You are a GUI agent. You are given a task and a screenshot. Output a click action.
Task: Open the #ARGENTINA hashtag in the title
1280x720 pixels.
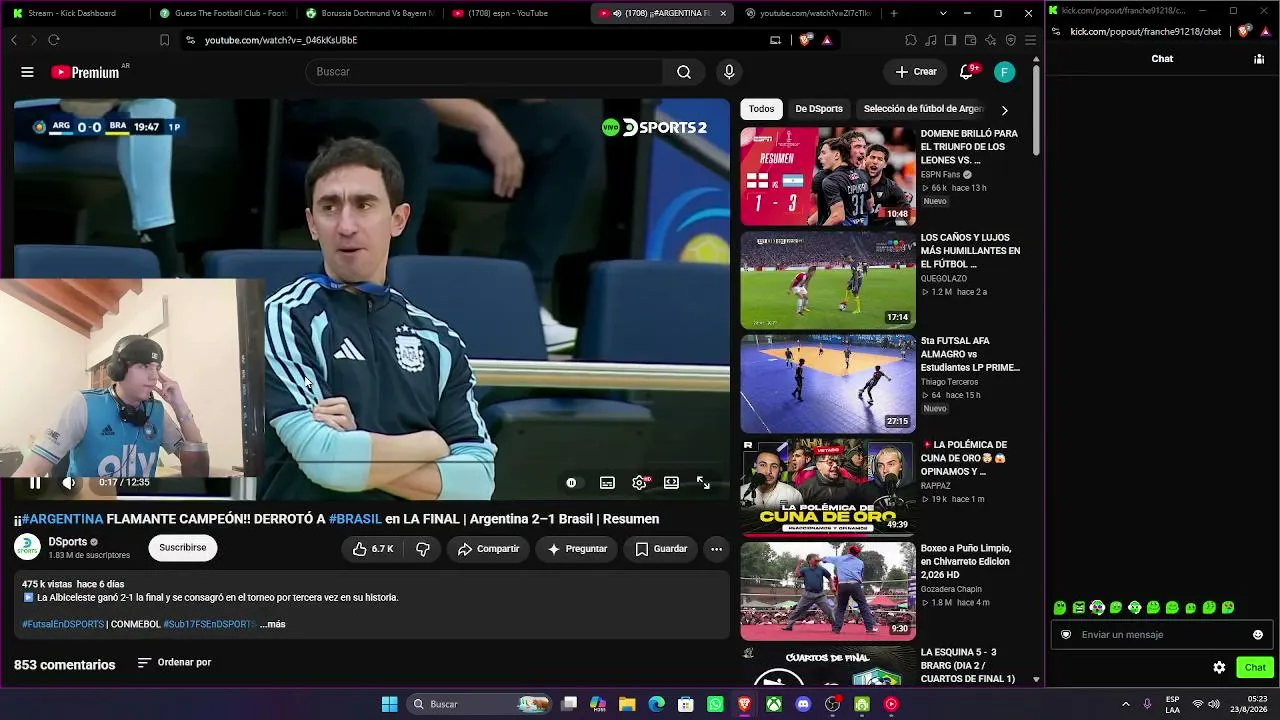pos(63,519)
